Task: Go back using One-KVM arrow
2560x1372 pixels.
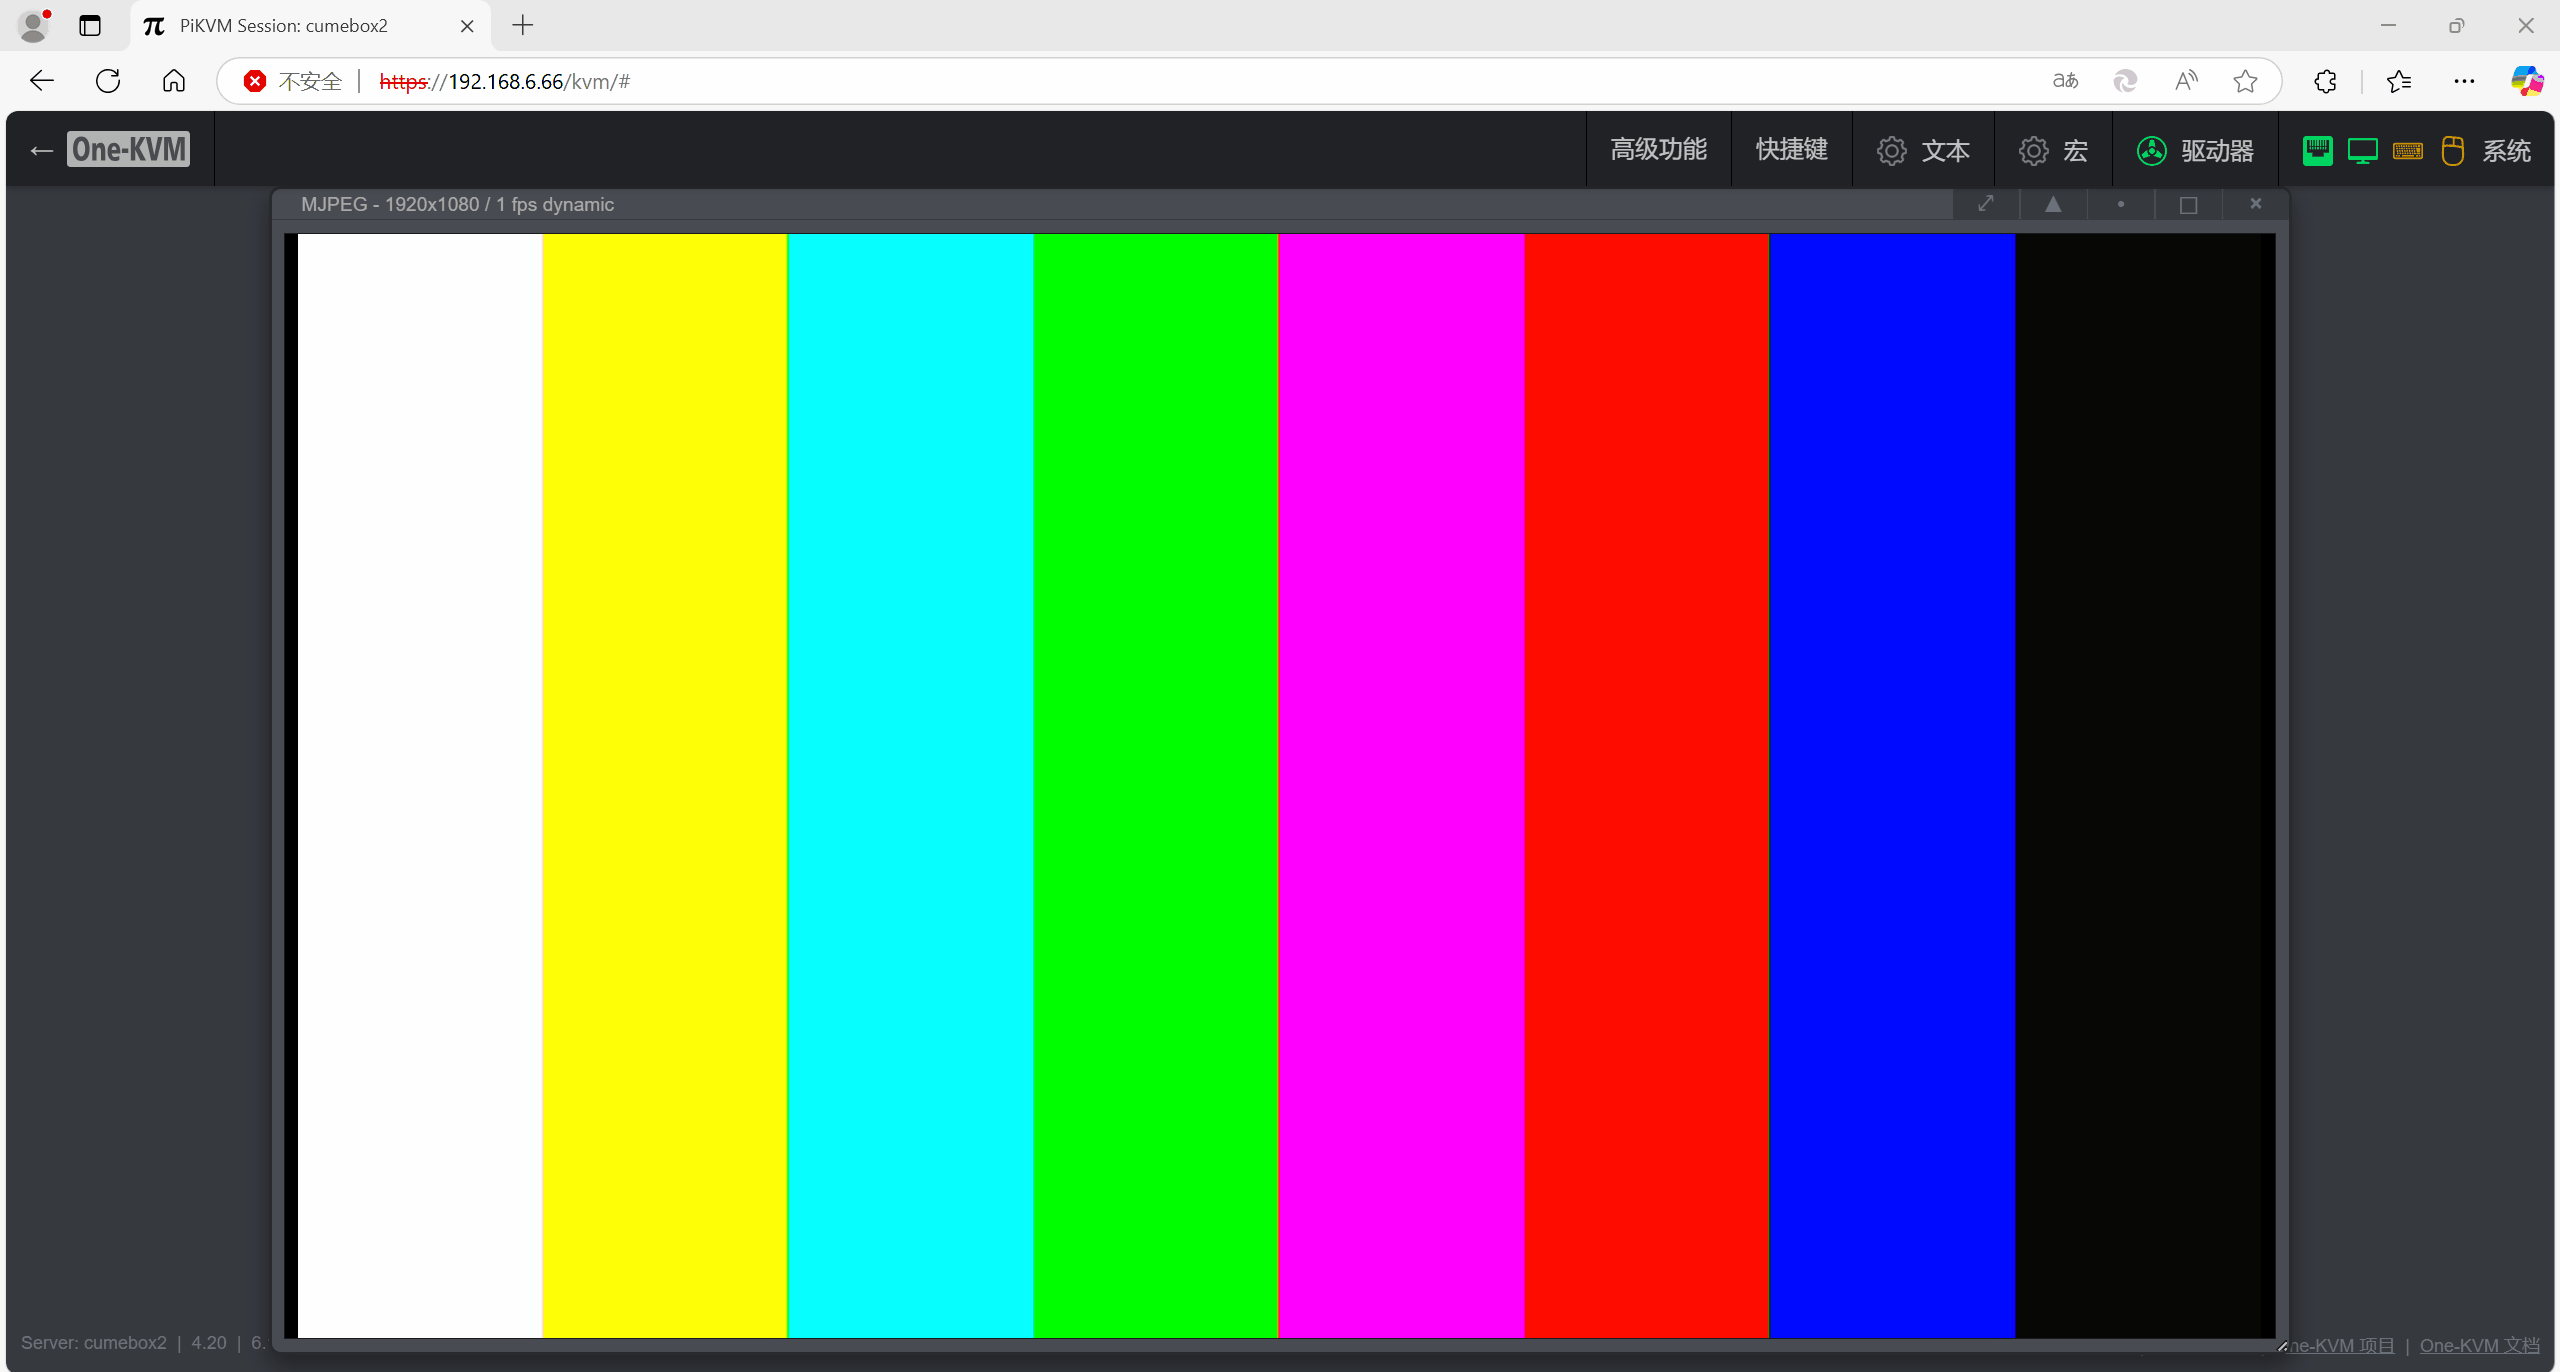Action: pyautogui.click(x=41, y=151)
